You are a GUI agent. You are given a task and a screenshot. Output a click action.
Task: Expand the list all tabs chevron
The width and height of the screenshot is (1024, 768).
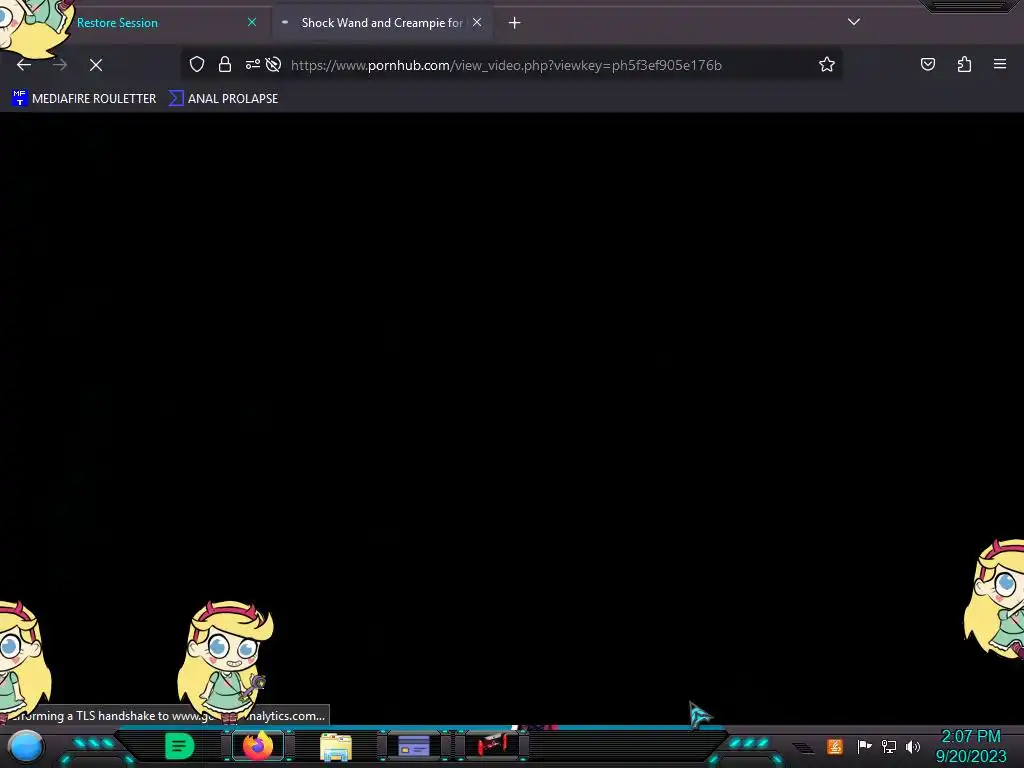[x=854, y=22]
